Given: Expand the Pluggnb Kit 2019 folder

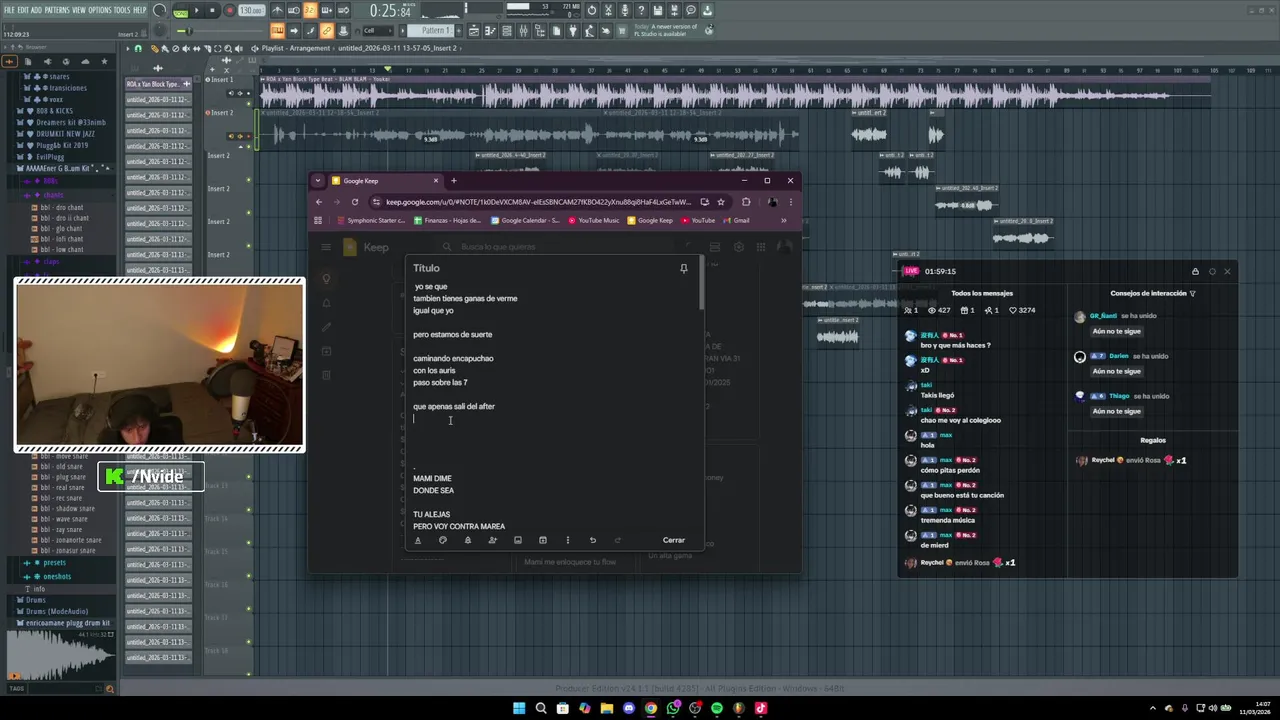Looking at the screenshot, I should [x=61, y=145].
